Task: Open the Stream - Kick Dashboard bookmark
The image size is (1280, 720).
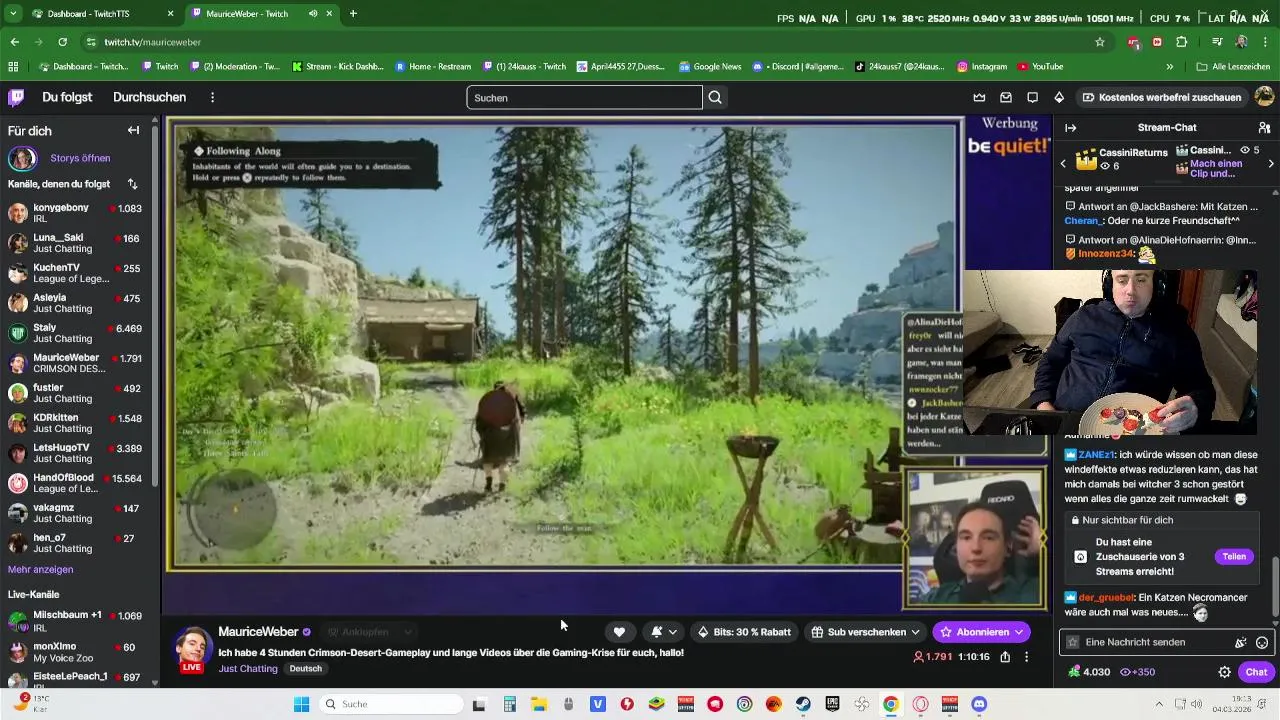Action: [x=338, y=67]
